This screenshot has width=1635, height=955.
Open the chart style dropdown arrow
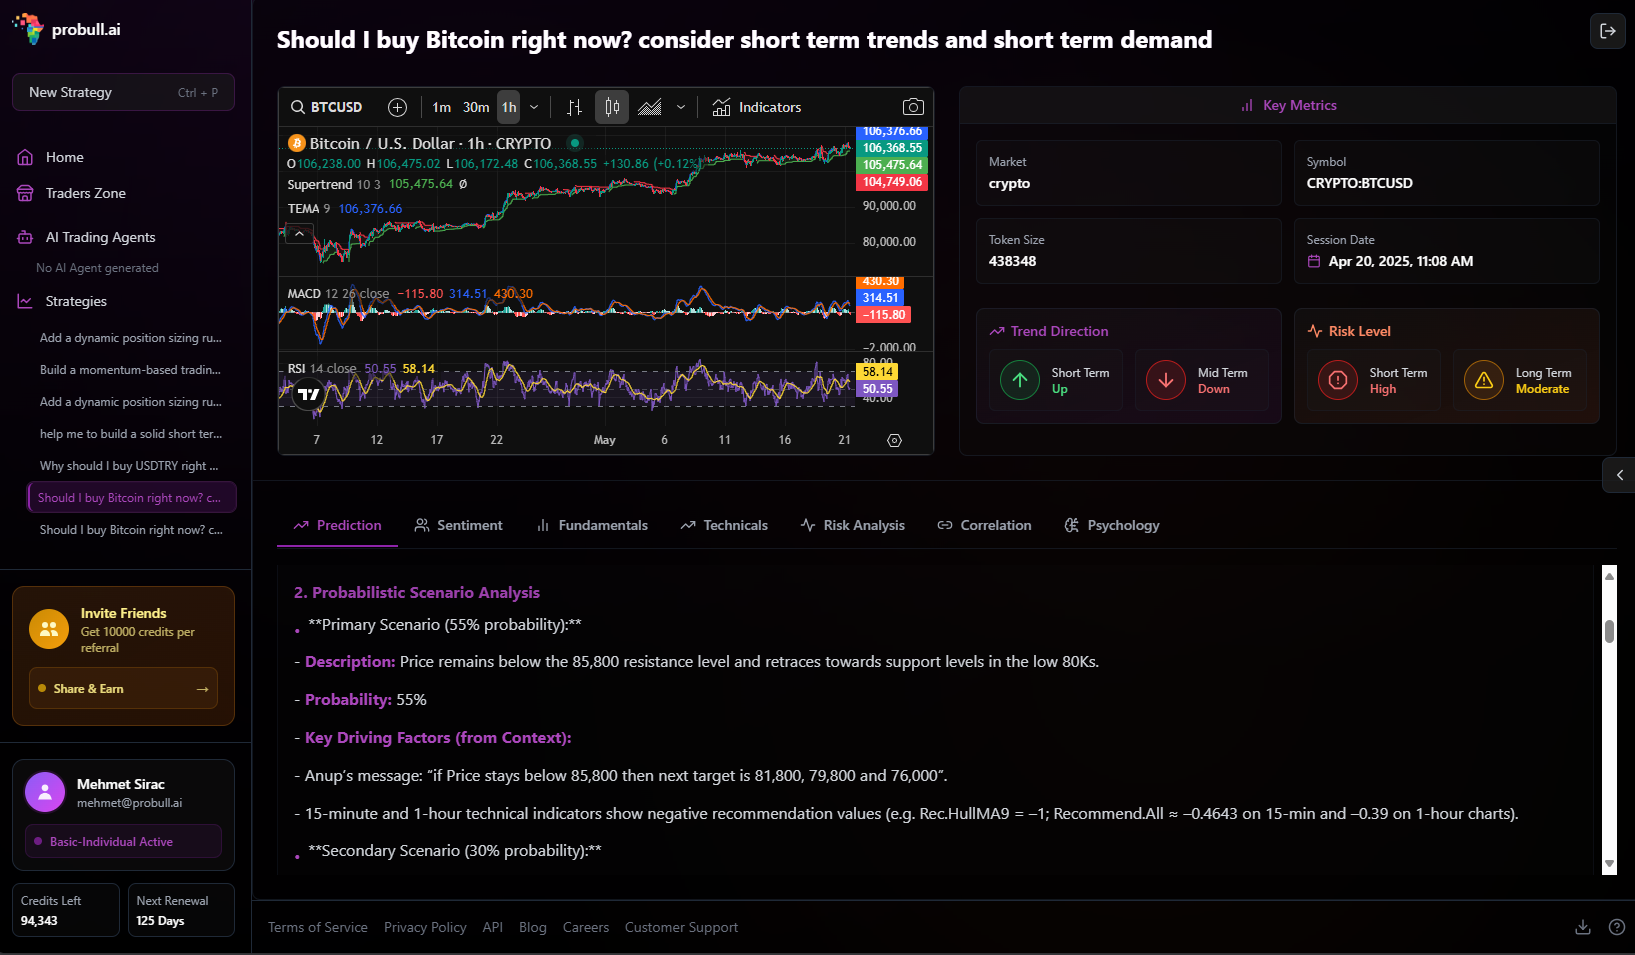[x=681, y=107]
